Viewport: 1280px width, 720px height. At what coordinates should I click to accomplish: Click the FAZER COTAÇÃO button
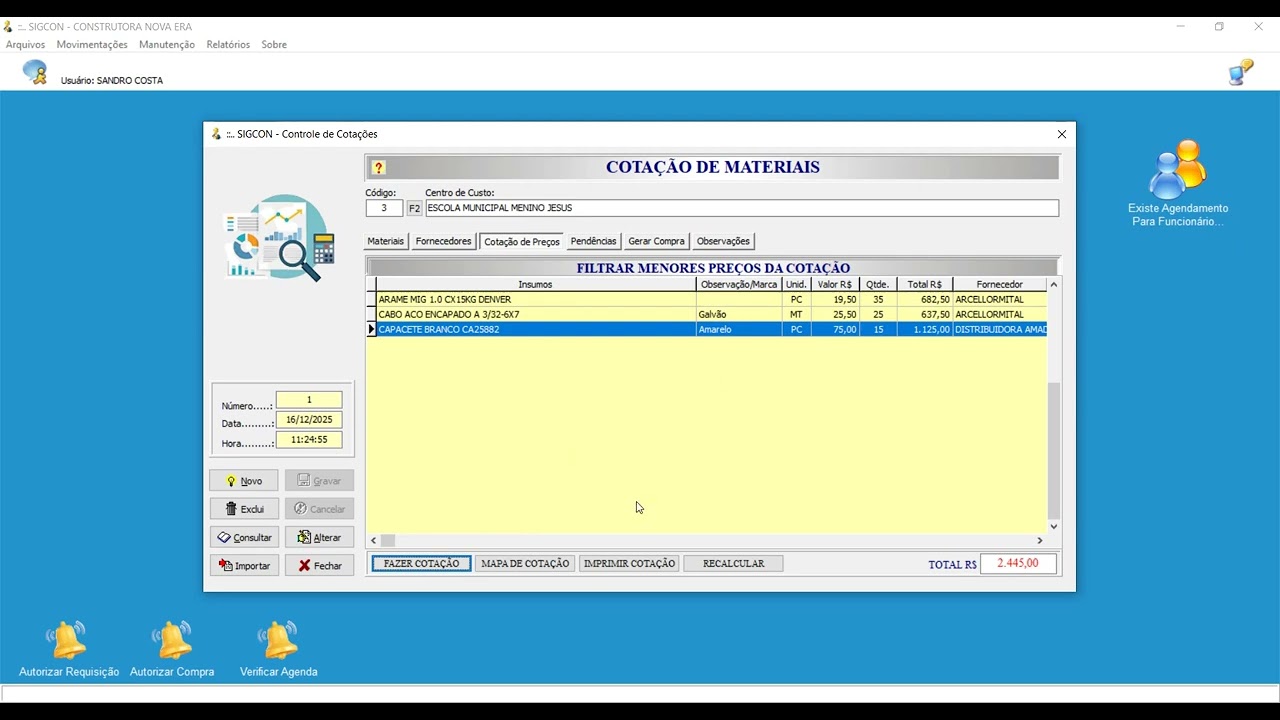coord(421,564)
